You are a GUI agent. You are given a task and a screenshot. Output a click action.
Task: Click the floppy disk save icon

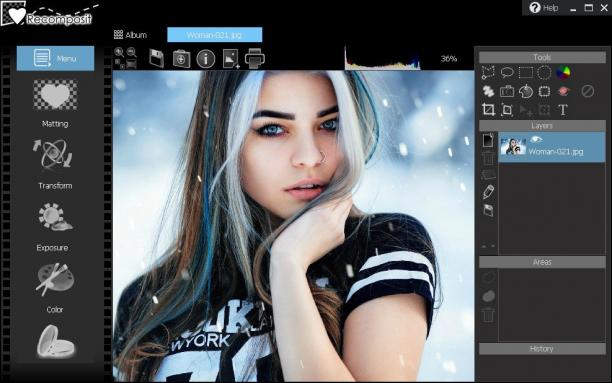[156, 59]
